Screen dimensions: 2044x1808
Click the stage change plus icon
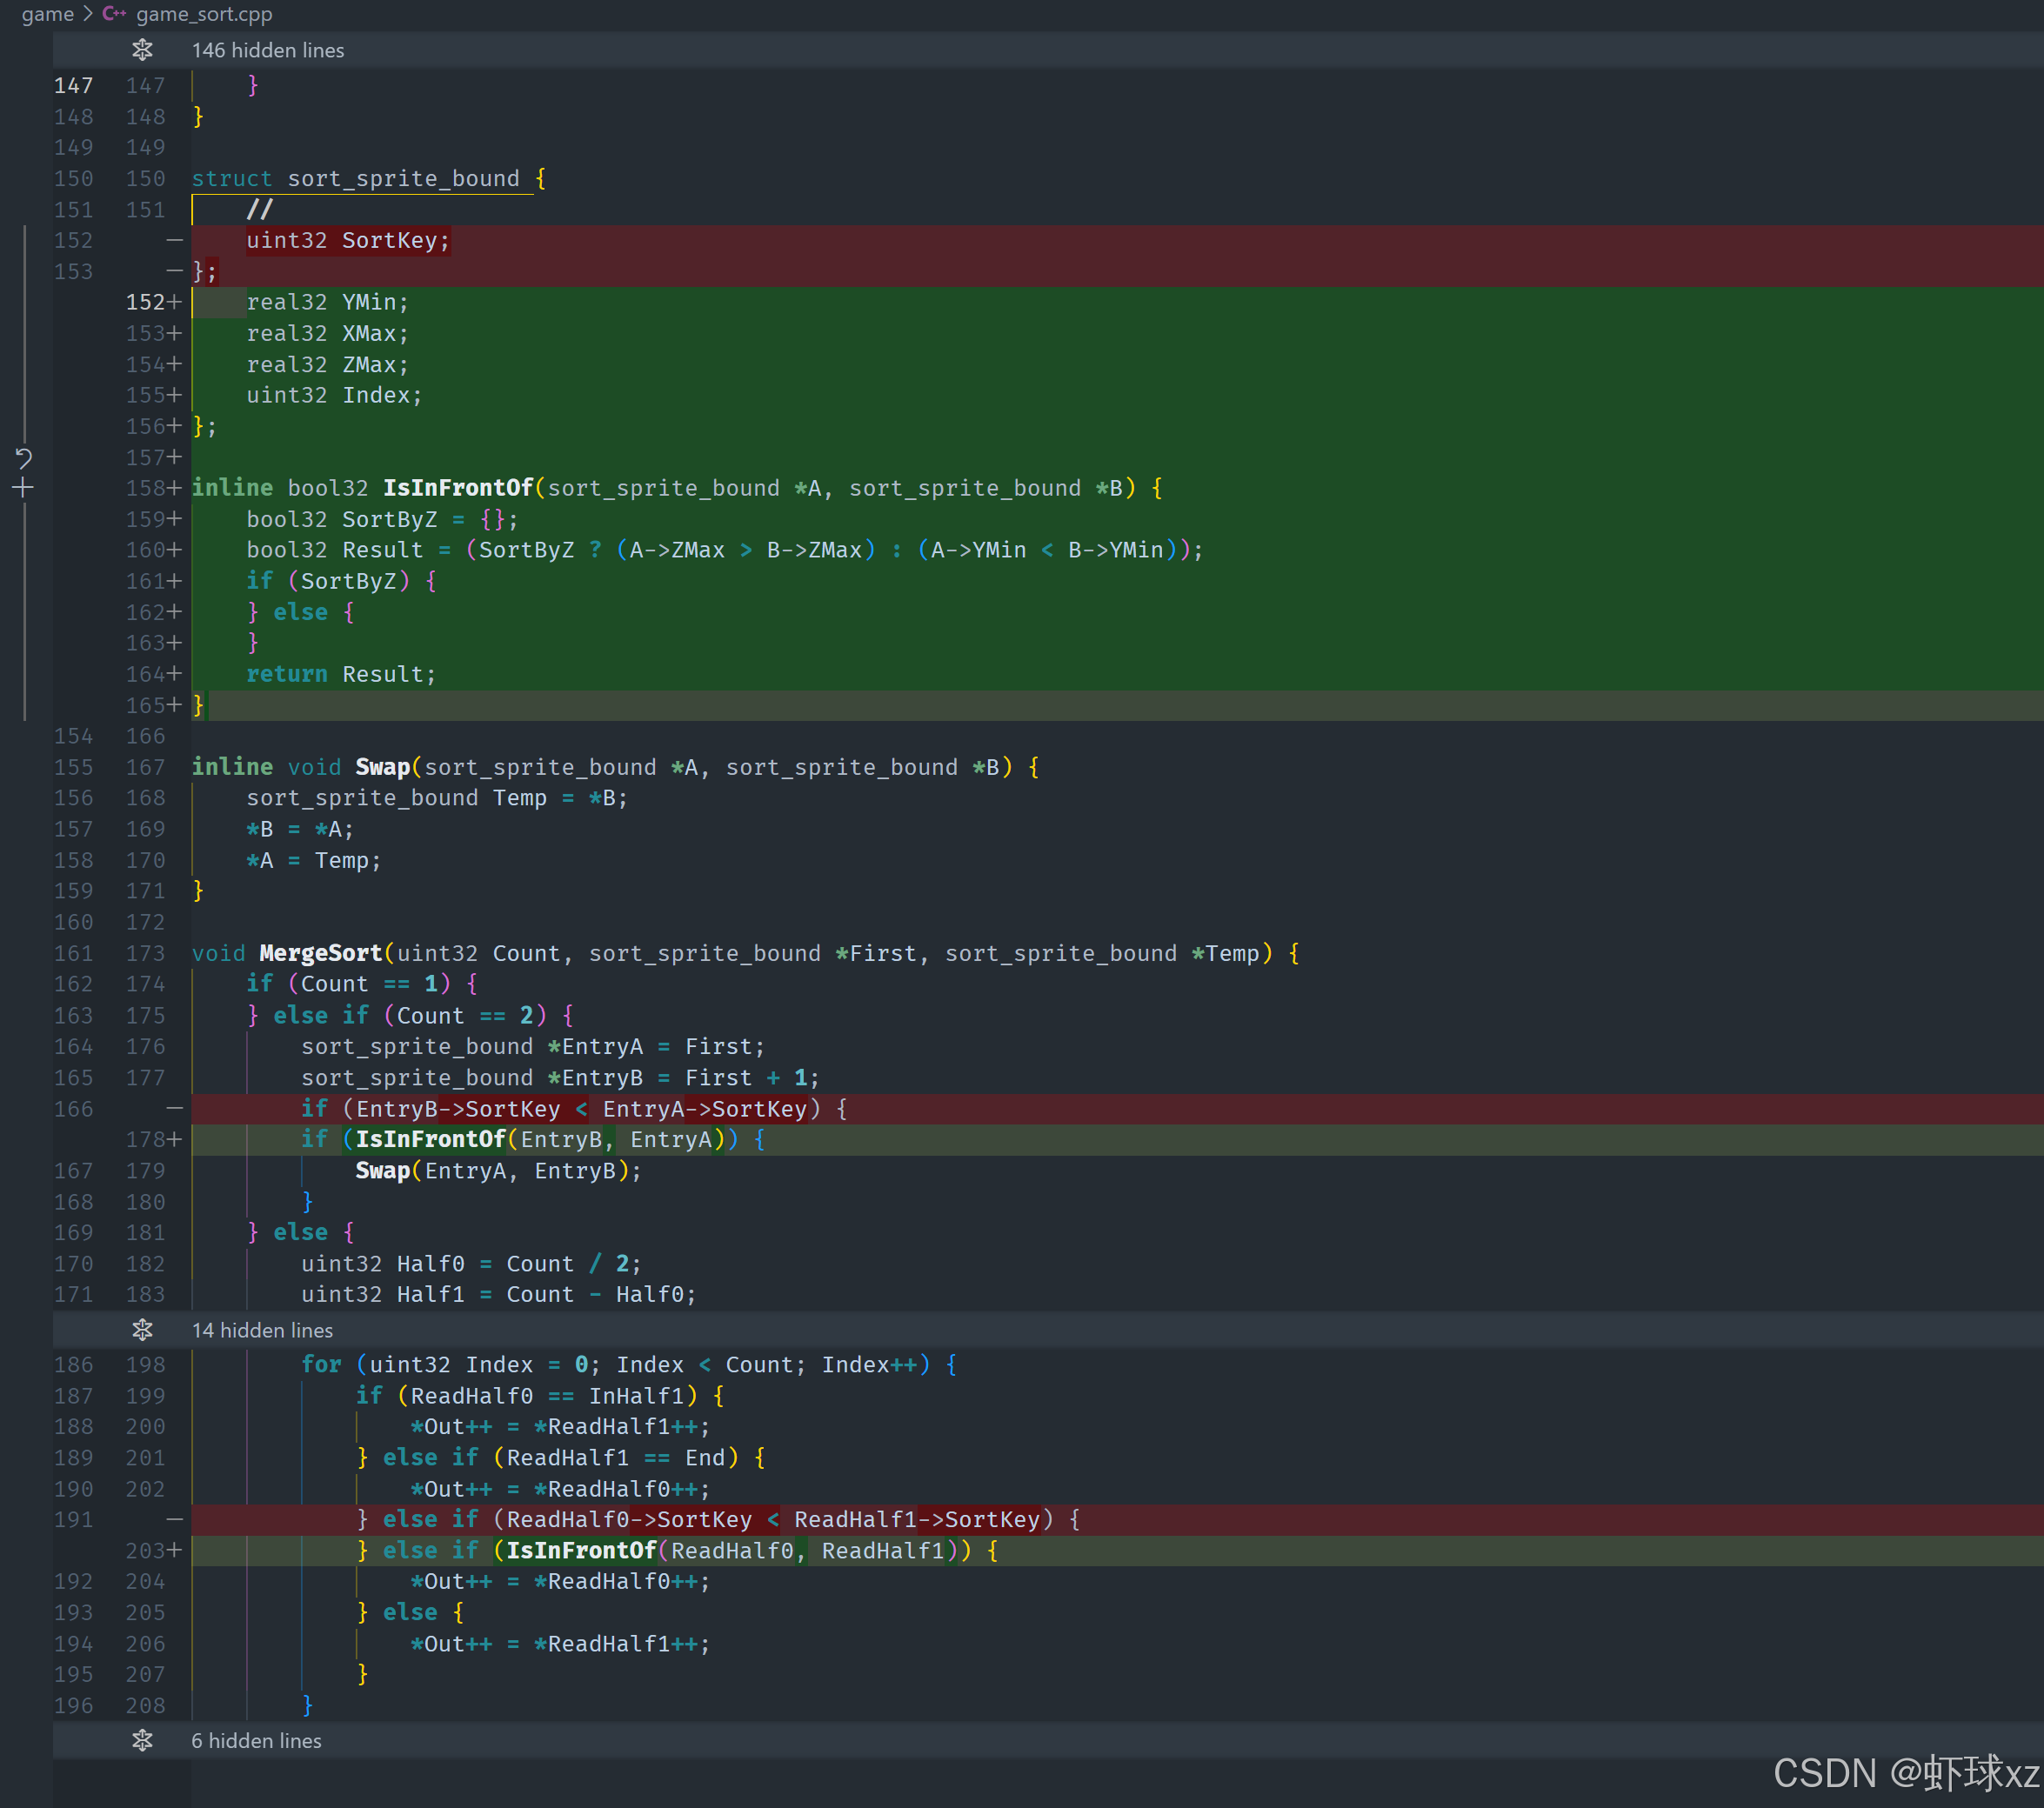(24, 488)
